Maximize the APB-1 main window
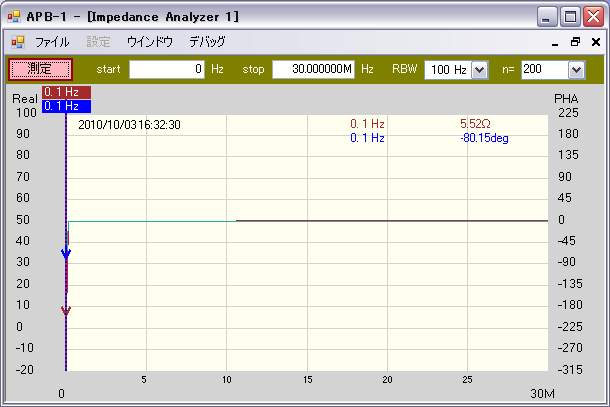Screen dimensions: 610x407 pyautogui.click(x=570, y=17)
